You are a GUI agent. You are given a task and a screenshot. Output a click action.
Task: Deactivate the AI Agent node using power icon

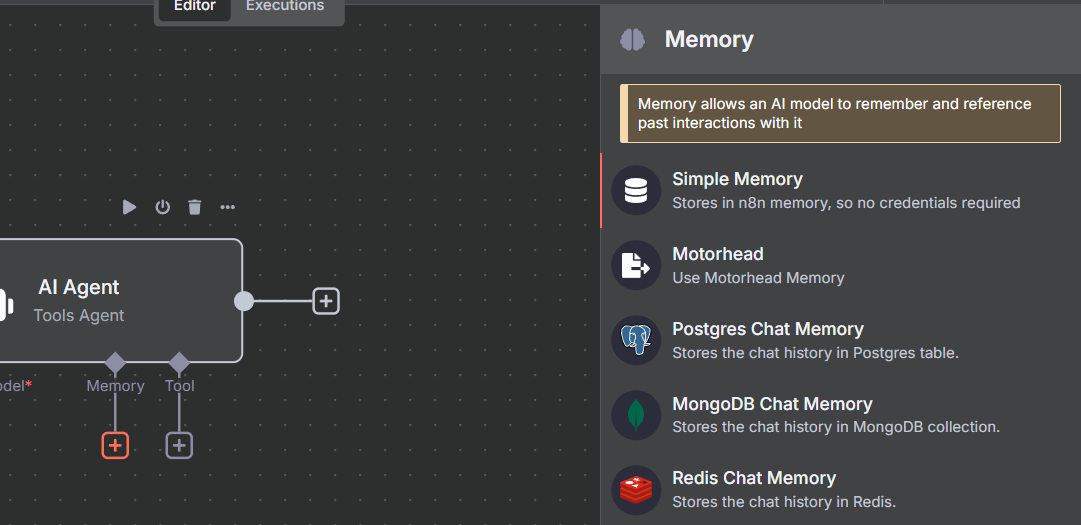pos(162,207)
